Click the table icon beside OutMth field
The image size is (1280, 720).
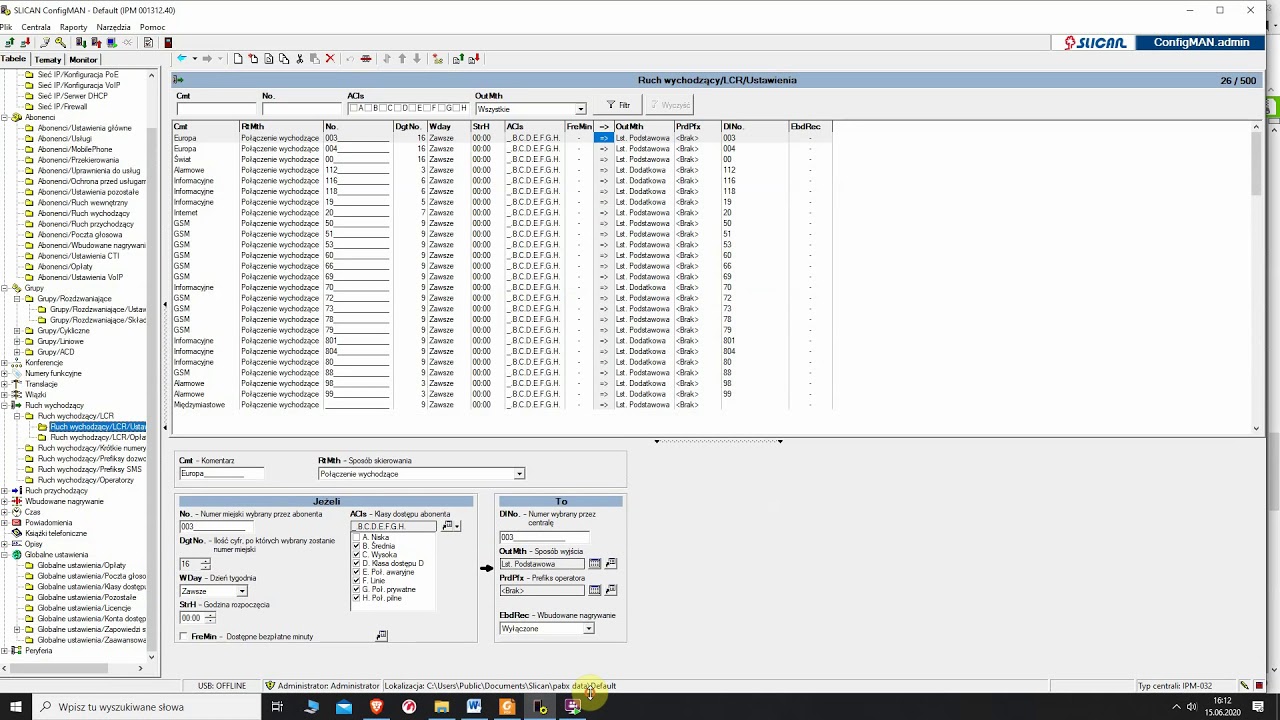595,564
